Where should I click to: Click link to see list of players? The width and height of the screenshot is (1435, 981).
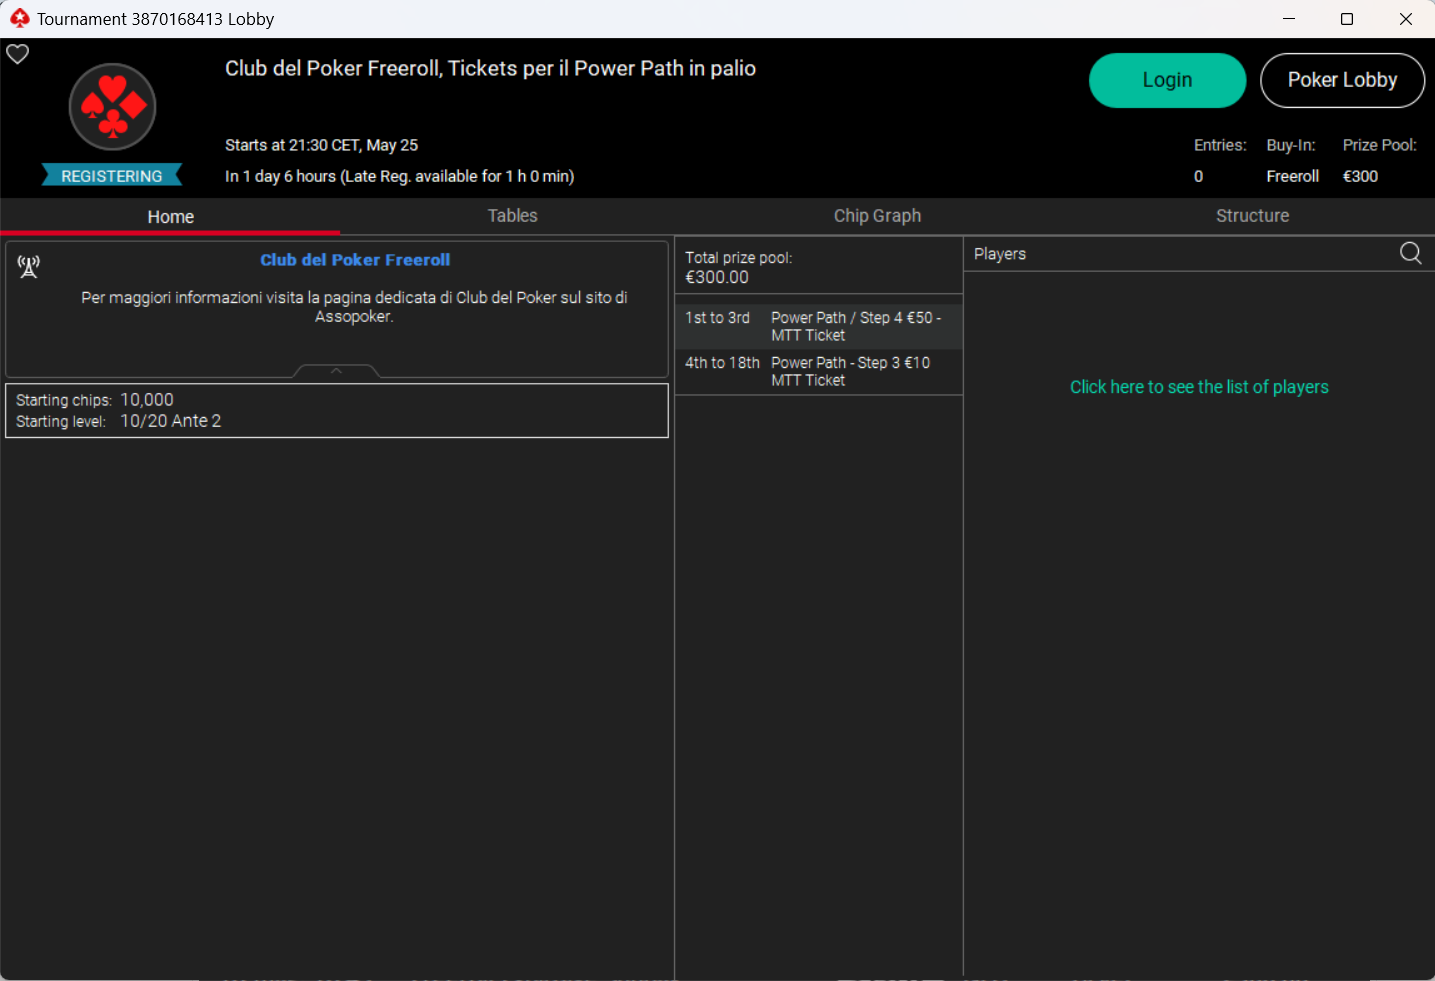coord(1199,387)
